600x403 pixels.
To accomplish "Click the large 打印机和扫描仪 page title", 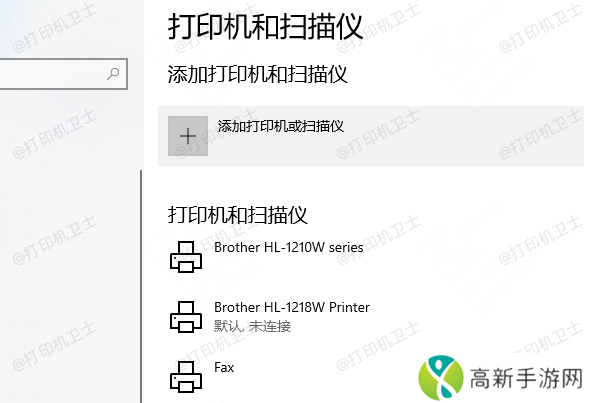I will (x=265, y=26).
